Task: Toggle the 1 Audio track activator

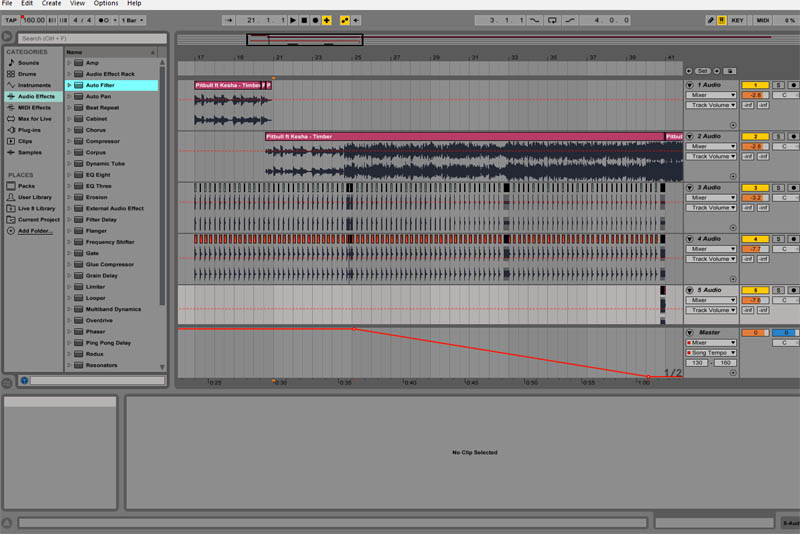Action: point(755,85)
